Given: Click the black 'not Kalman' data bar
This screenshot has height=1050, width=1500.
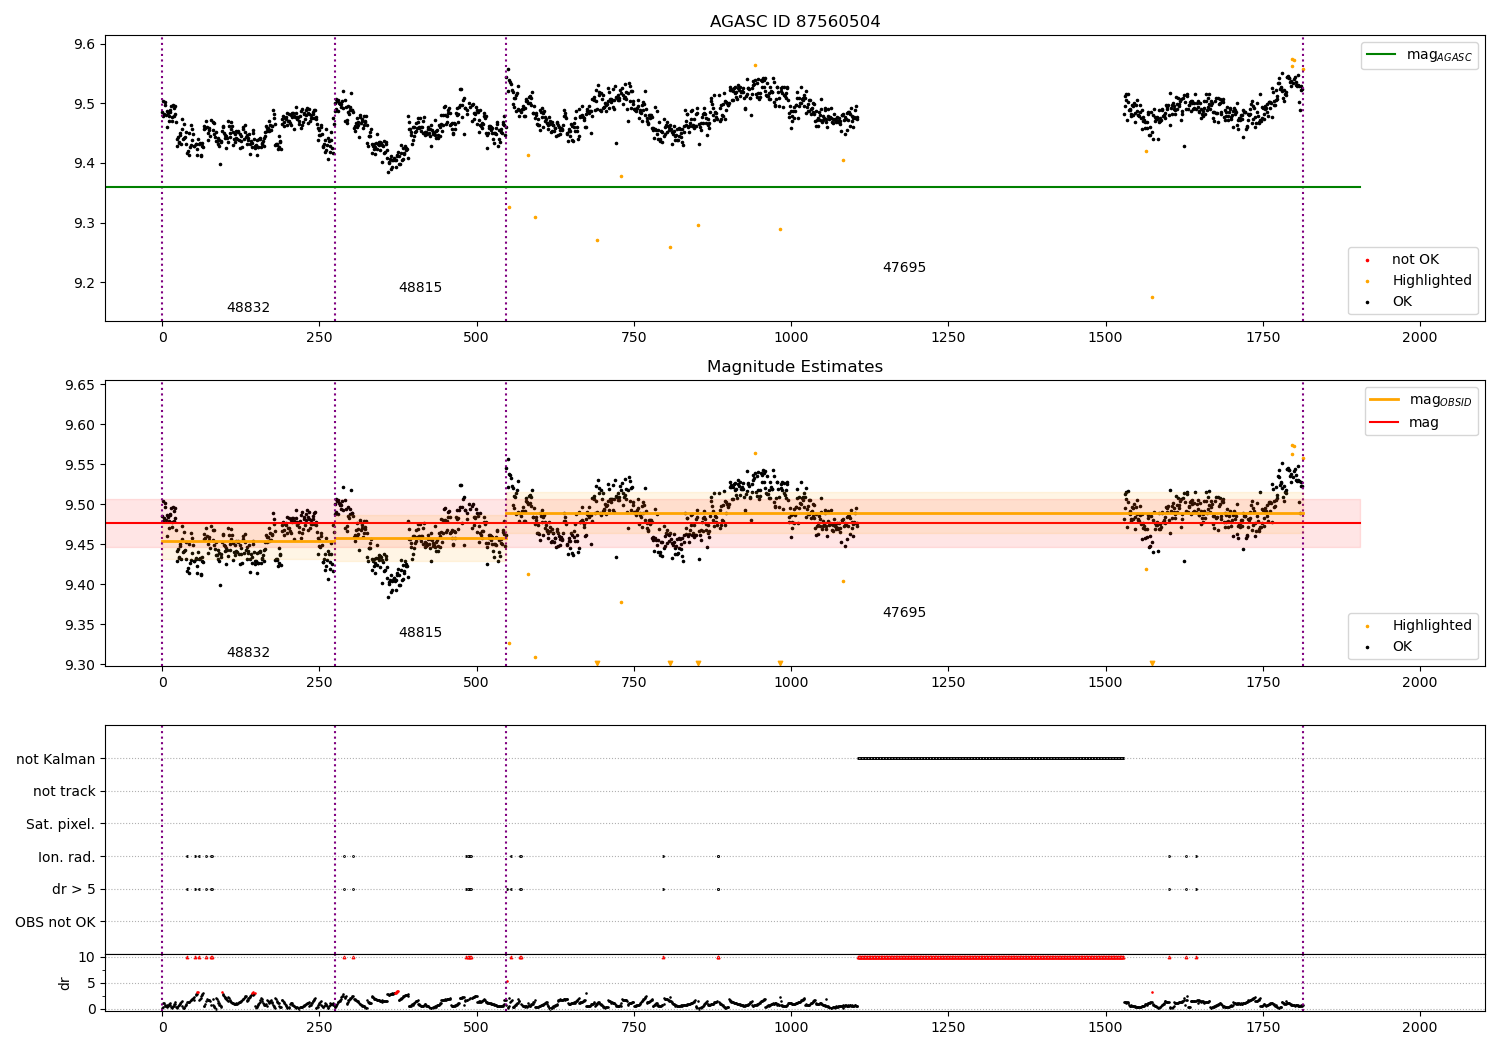Looking at the screenshot, I should (991, 758).
